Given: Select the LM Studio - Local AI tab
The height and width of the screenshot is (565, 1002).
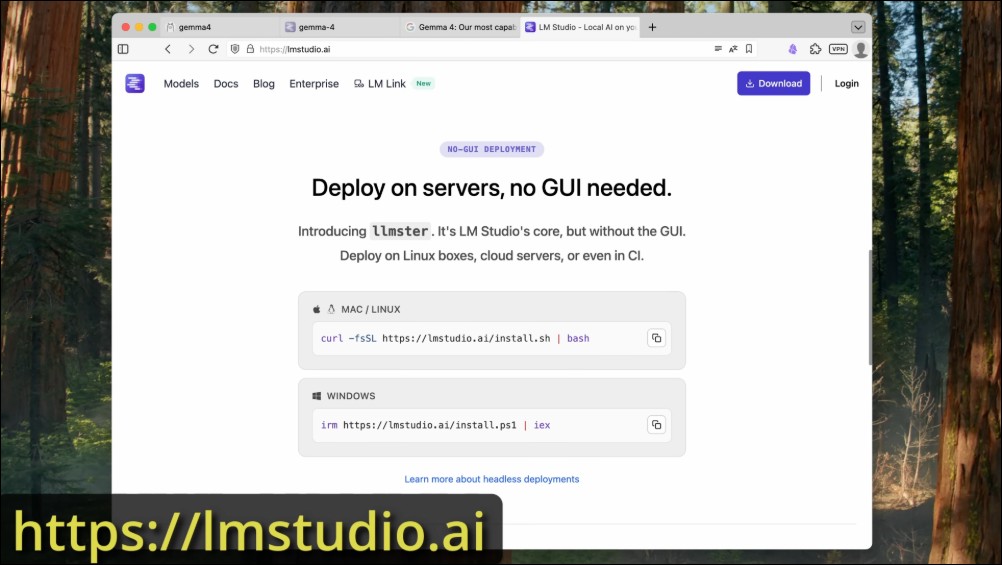Looking at the screenshot, I should click(x=582, y=27).
